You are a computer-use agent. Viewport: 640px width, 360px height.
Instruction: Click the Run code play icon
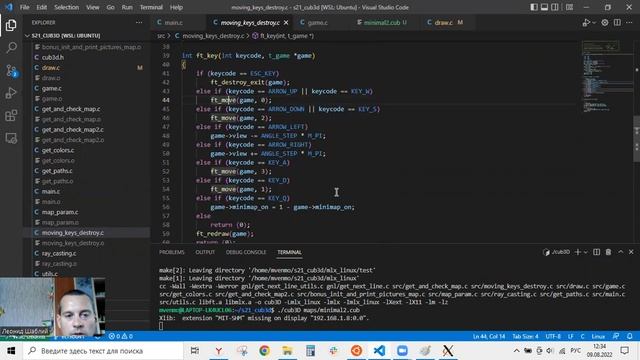[586, 23]
